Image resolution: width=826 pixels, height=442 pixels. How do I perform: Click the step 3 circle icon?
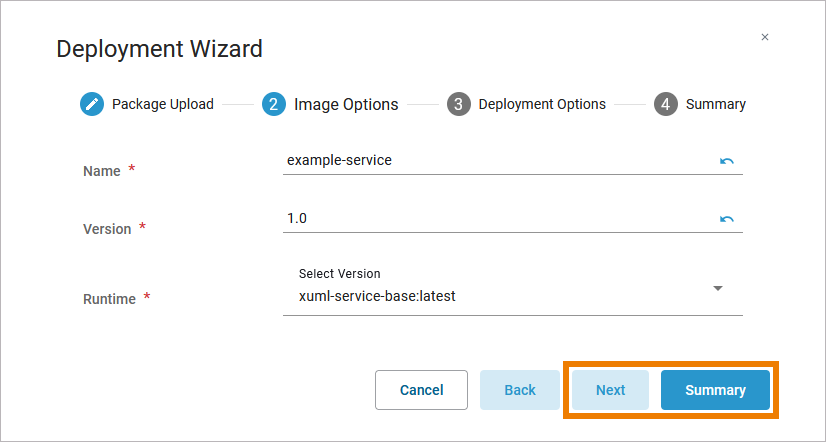click(459, 104)
